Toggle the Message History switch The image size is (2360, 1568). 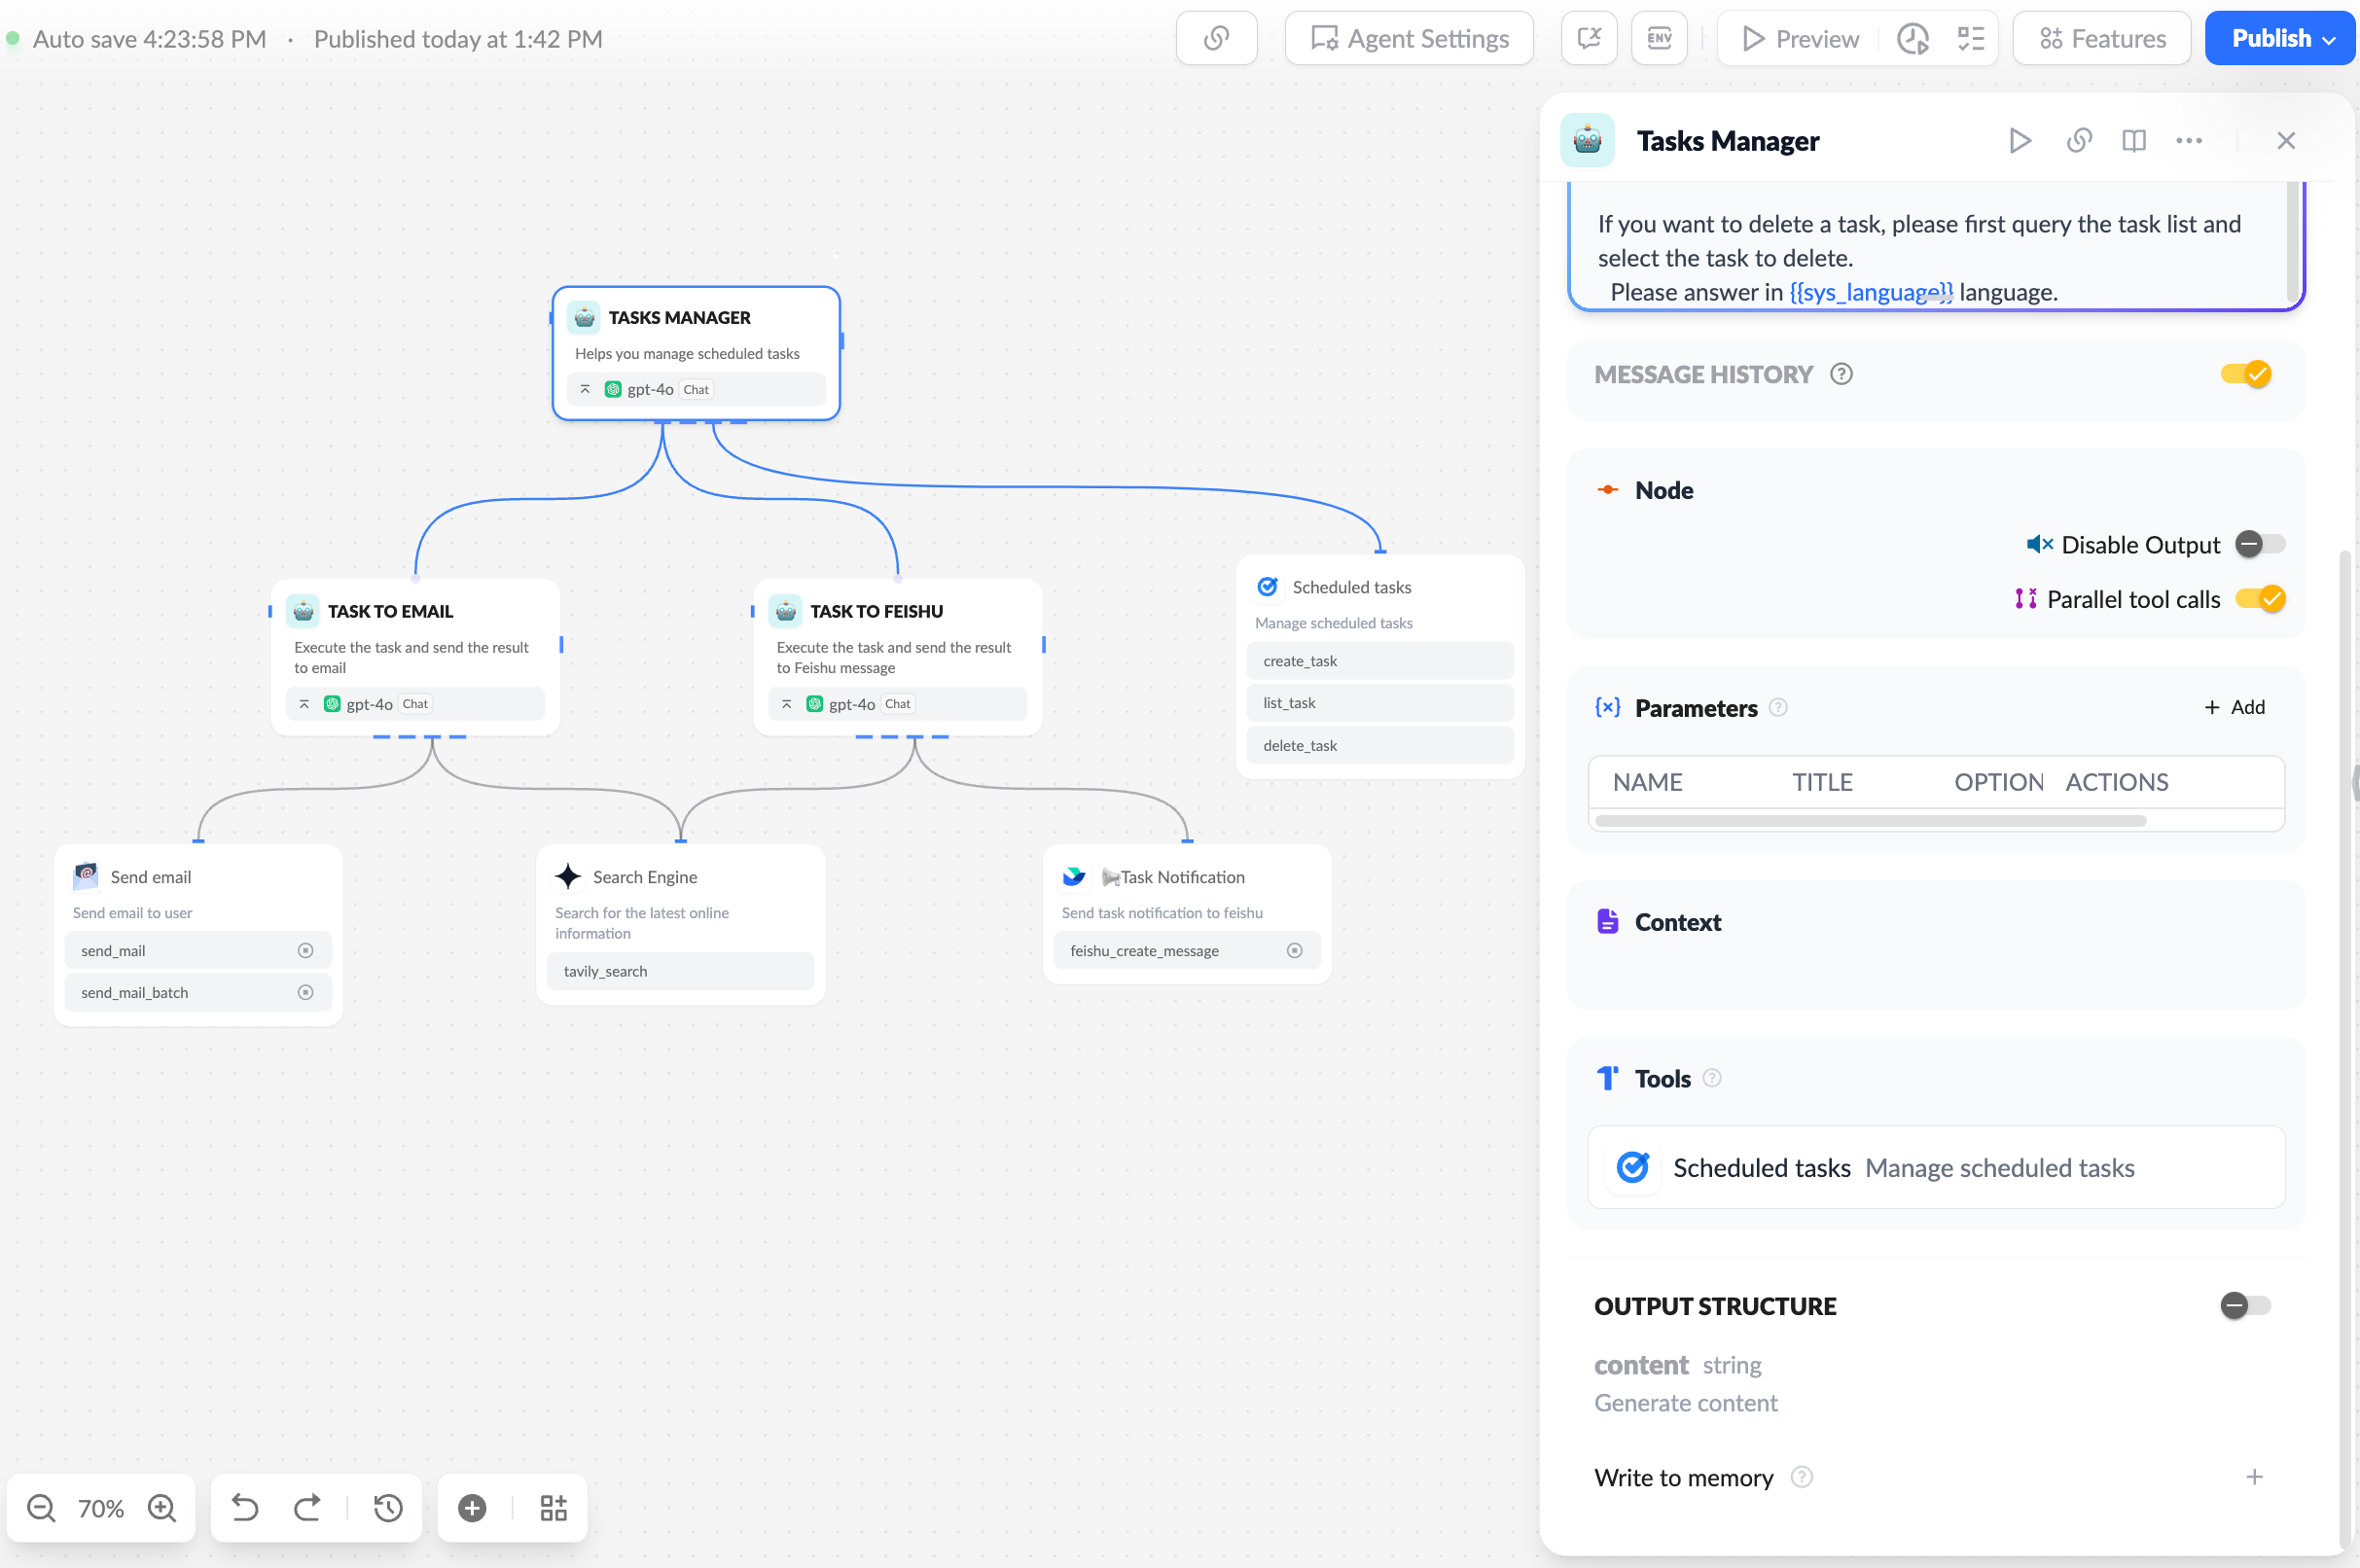click(x=2246, y=374)
